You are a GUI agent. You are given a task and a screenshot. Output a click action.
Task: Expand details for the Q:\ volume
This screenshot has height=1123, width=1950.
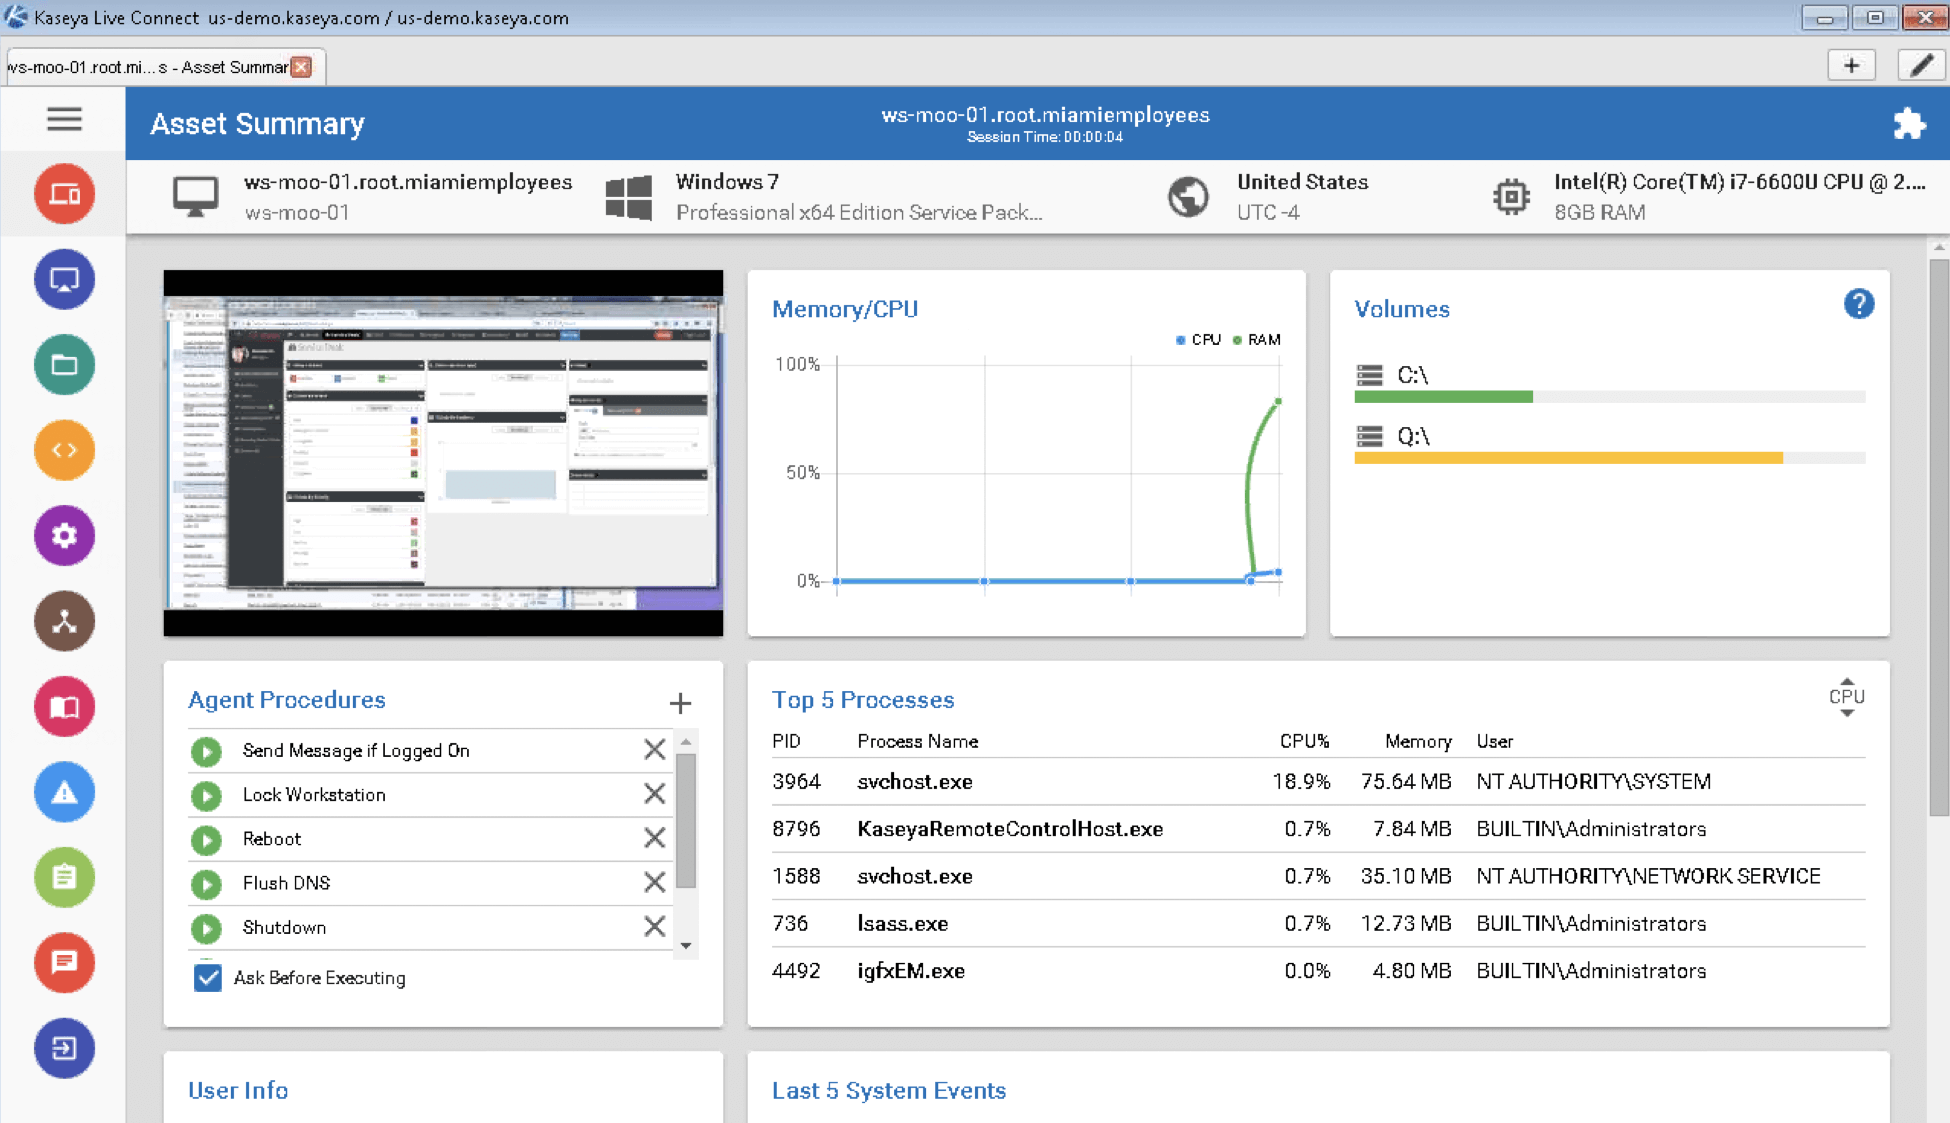(1370, 436)
